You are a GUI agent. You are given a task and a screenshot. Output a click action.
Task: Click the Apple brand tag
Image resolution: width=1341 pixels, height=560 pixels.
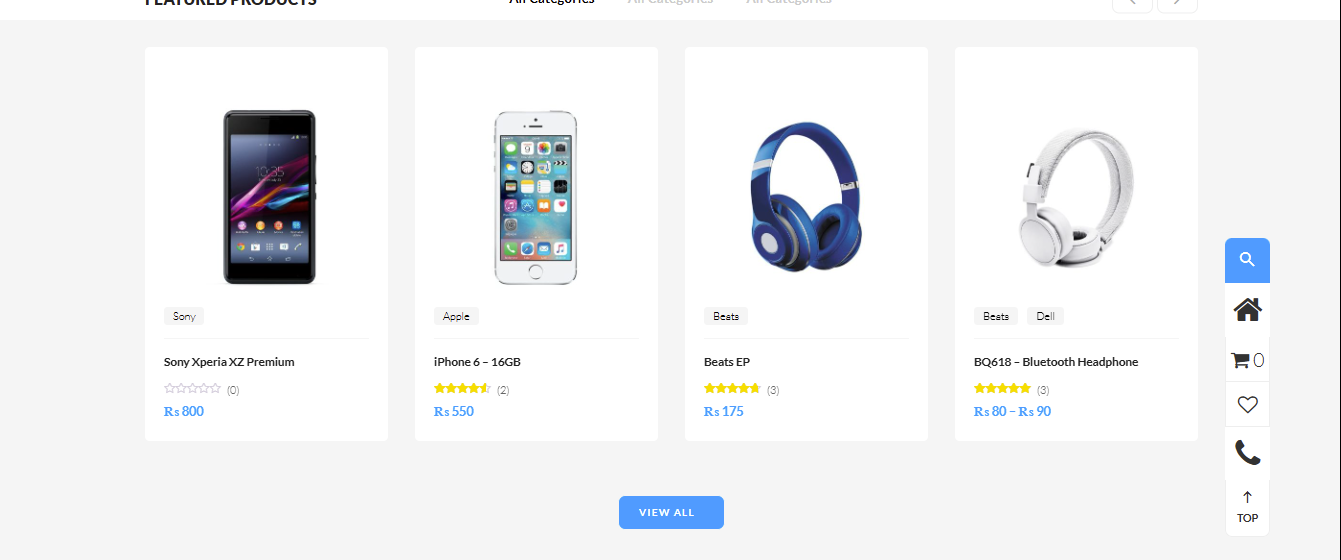[456, 316]
